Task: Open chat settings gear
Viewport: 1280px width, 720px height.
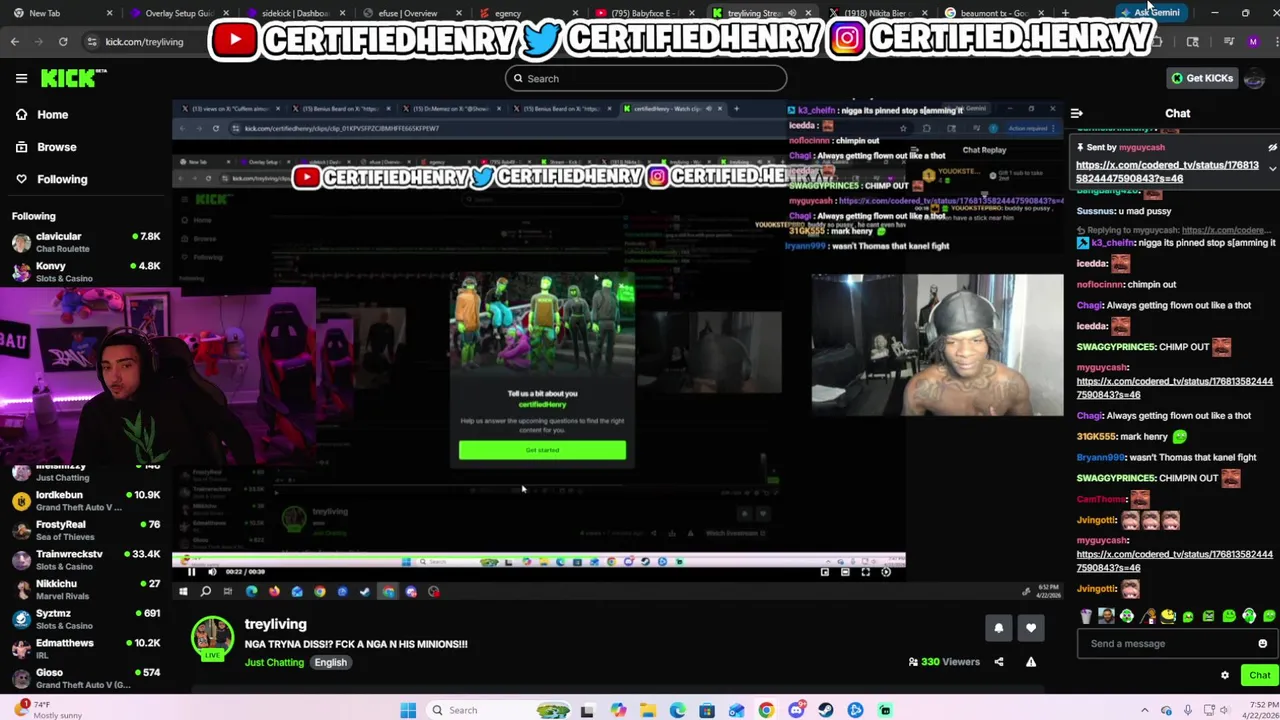Action: click(x=1225, y=675)
